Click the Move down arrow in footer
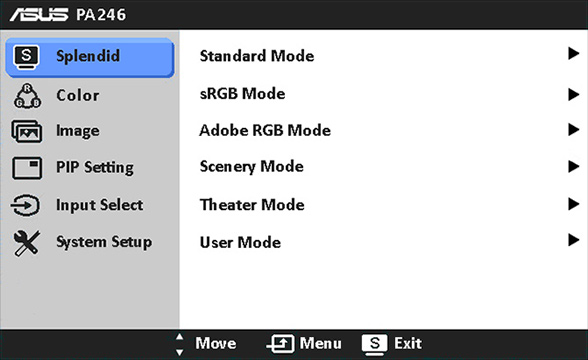Image resolution: width=588 pixels, height=360 pixels. pos(180,352)
